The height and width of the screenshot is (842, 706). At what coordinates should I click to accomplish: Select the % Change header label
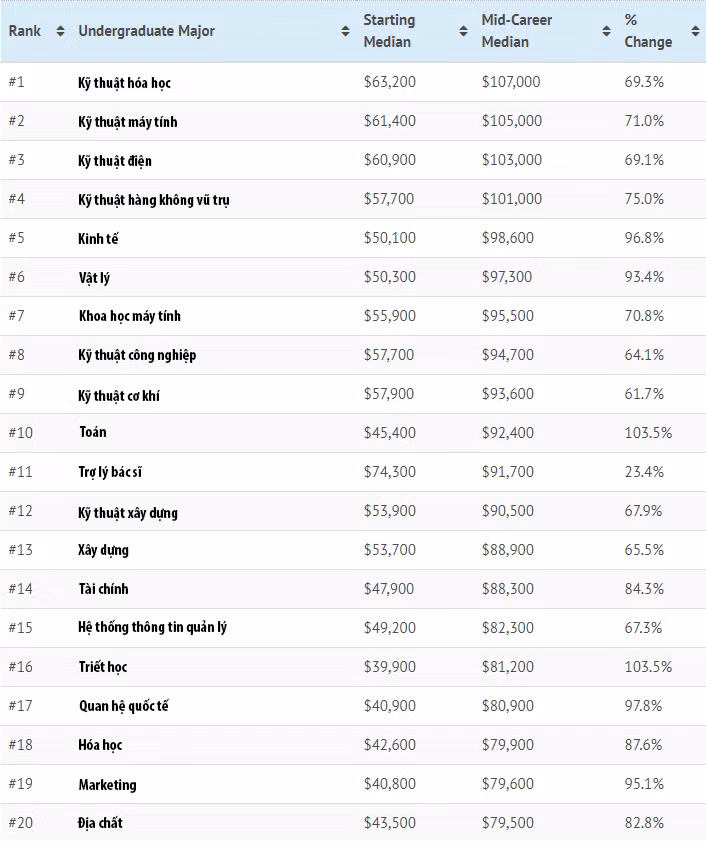pyautogui.click(x=648, y=31)
